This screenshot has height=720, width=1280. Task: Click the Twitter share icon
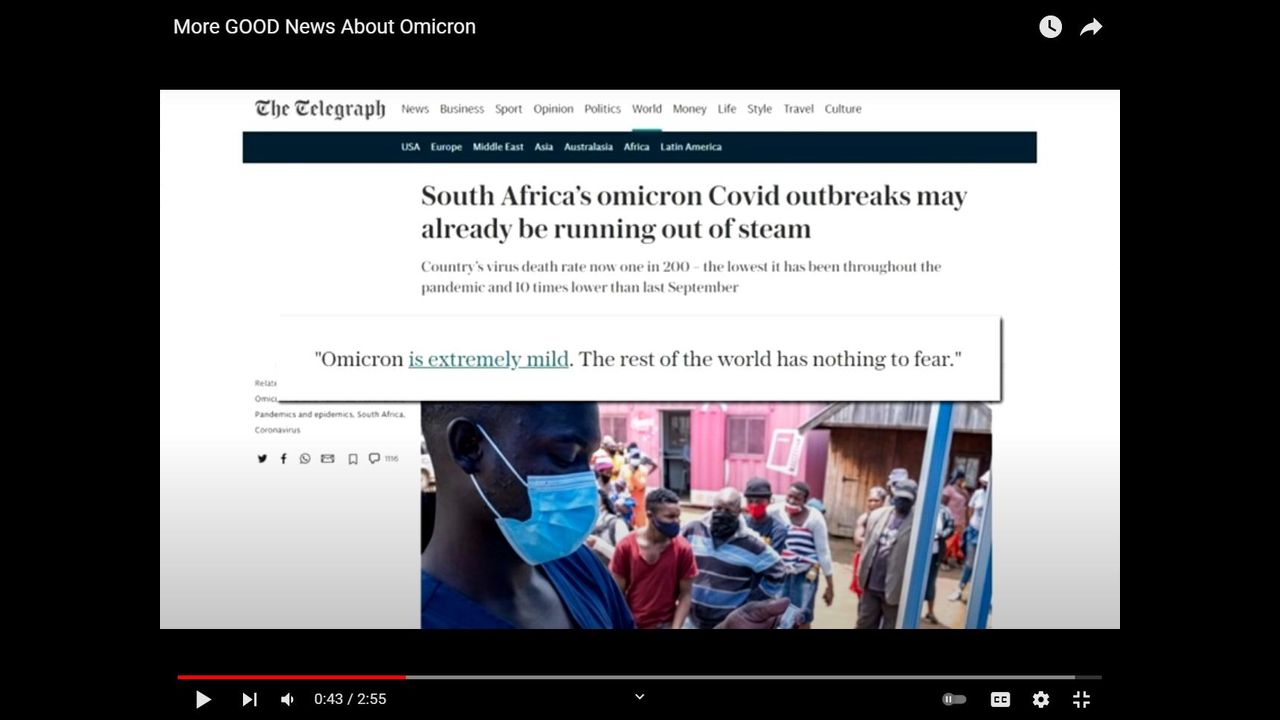pos(262,459)
